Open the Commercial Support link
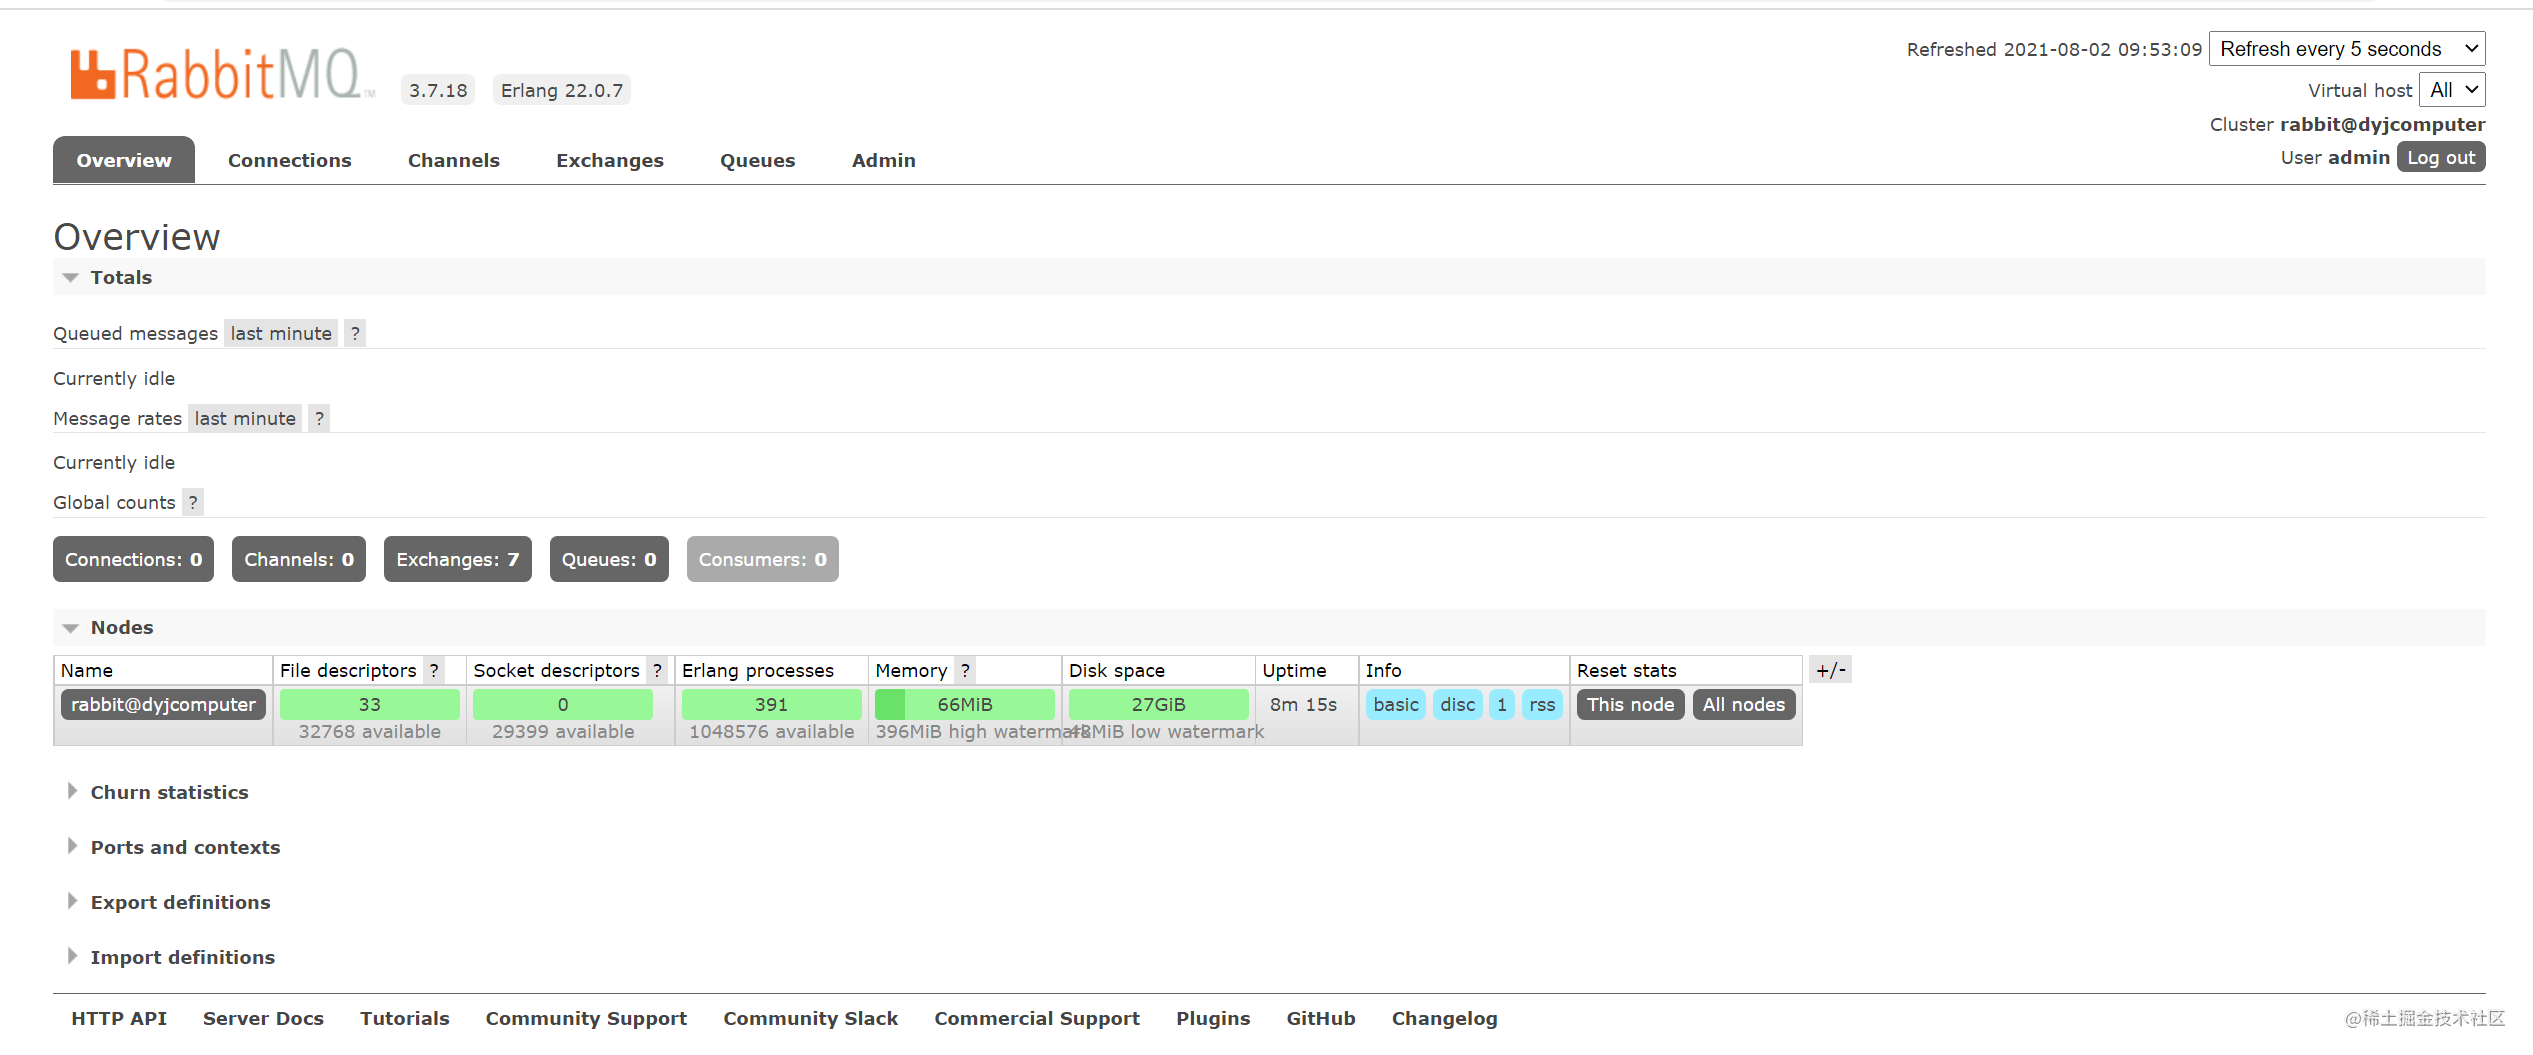 point(1037,1018)
